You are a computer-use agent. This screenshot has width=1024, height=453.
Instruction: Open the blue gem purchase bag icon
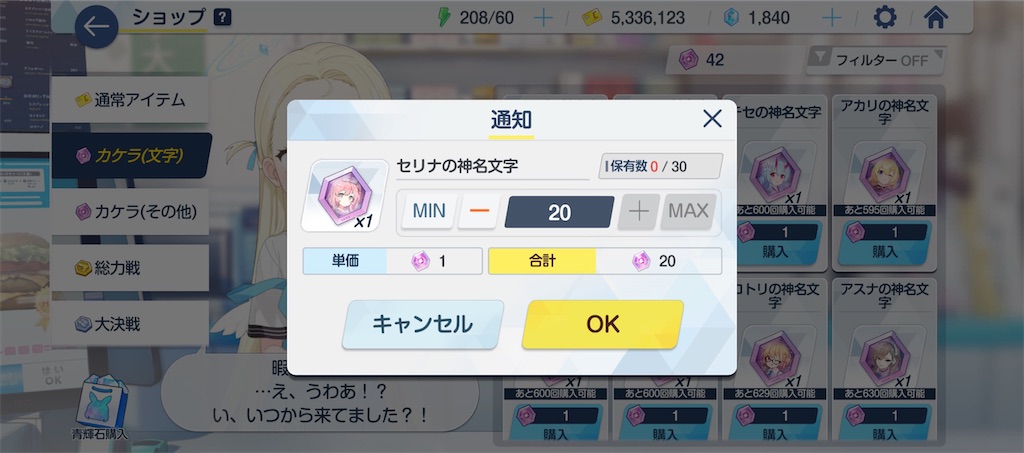pos(101,407)
